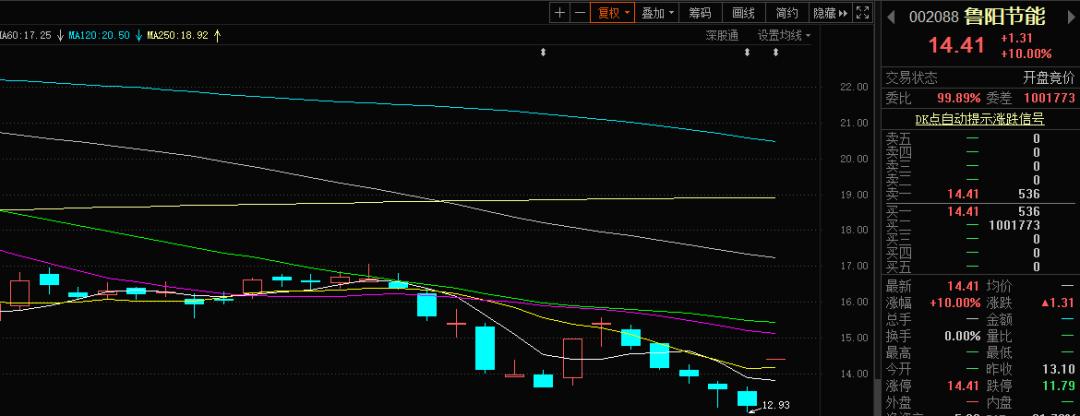Open the 深股通 link
The image size is (1080, 416).
point(722,35)
